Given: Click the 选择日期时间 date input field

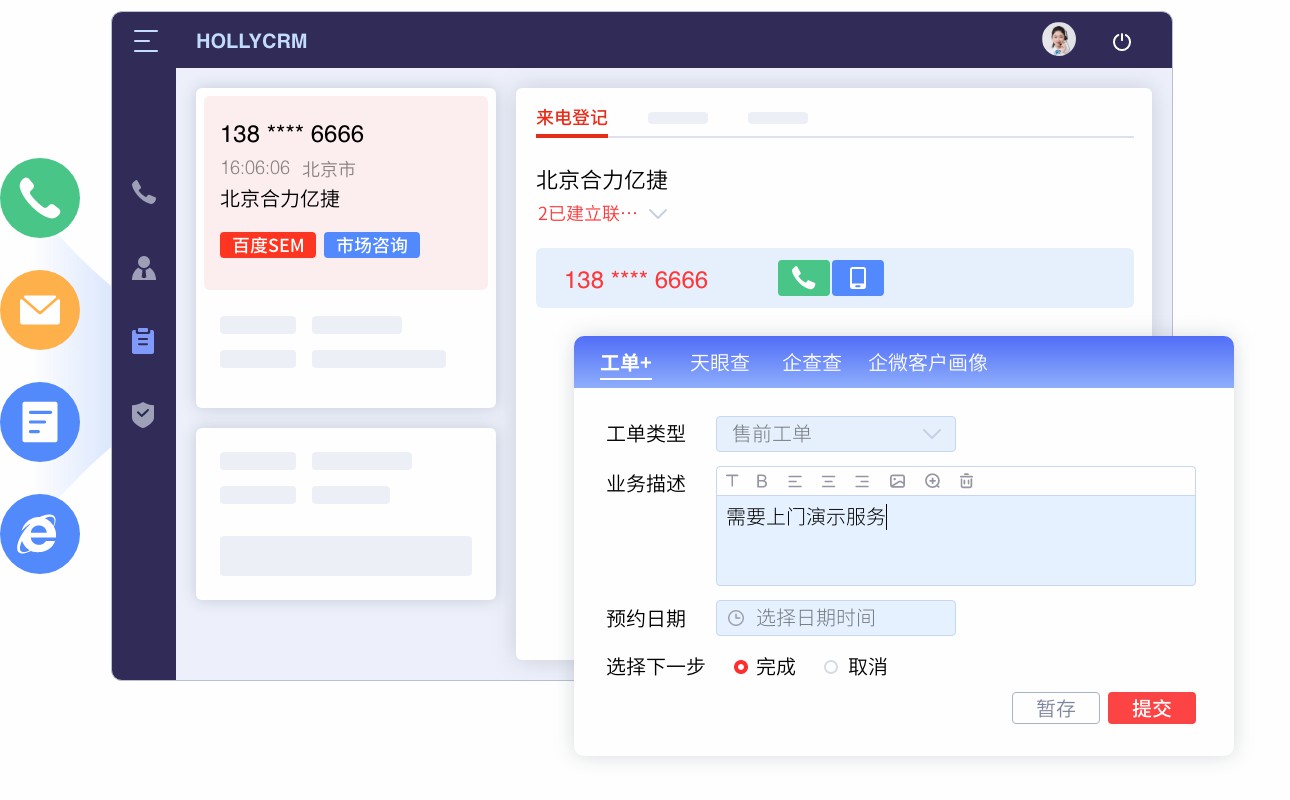Looking at the screenshot, I should tap(835, 618).
